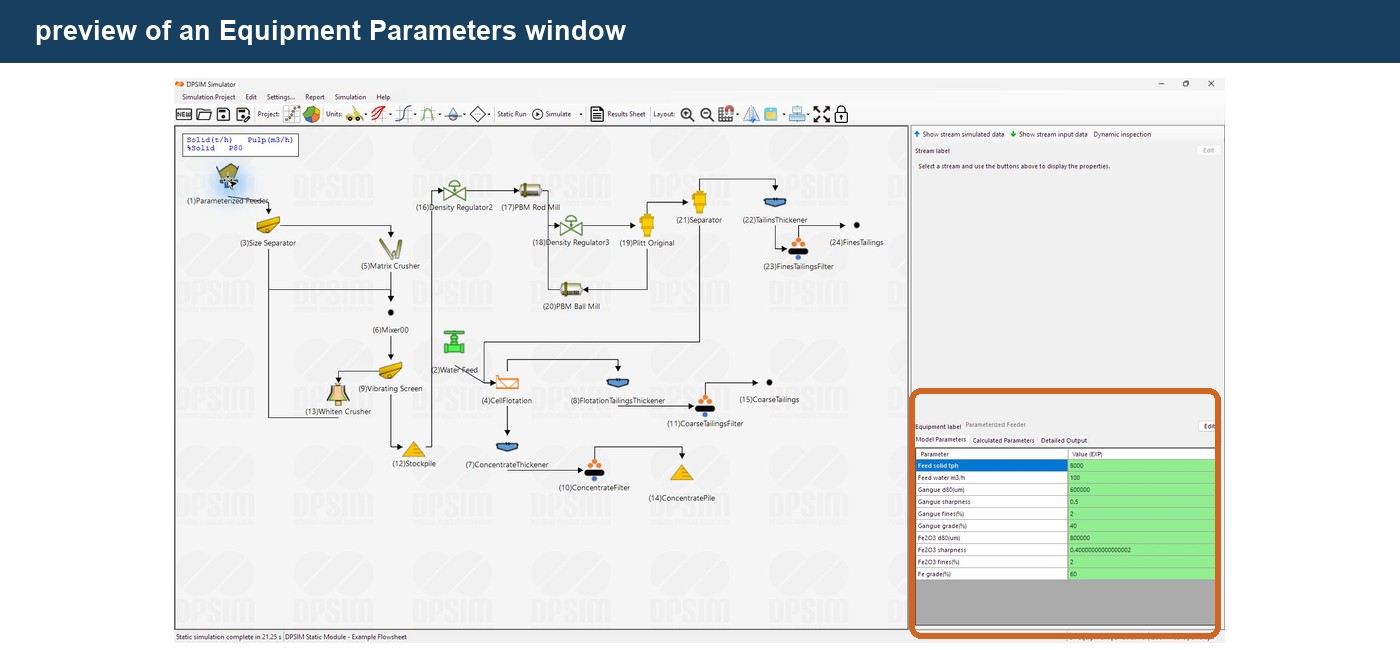Open the Report menu
Viewport: 1400px width, 650px height.
pos(315,97)
